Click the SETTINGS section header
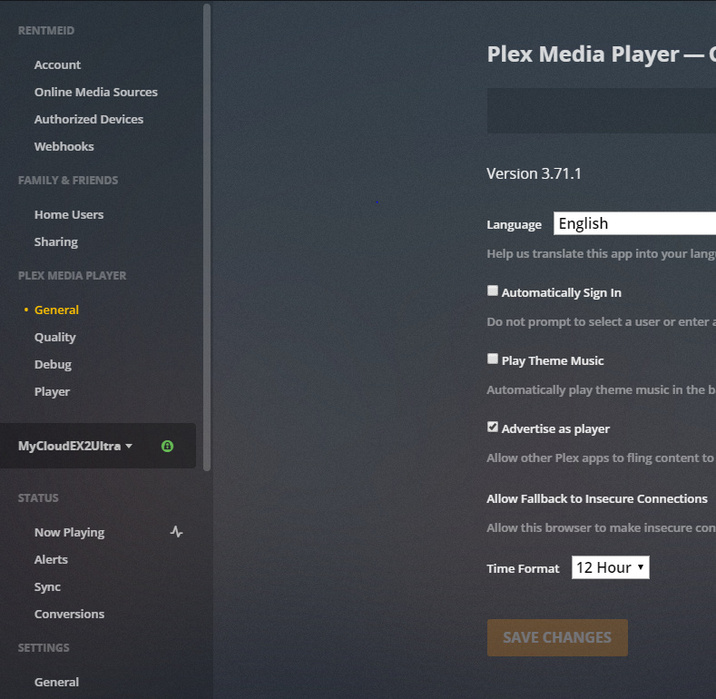The image size is (716, 699). coord(44,648)
